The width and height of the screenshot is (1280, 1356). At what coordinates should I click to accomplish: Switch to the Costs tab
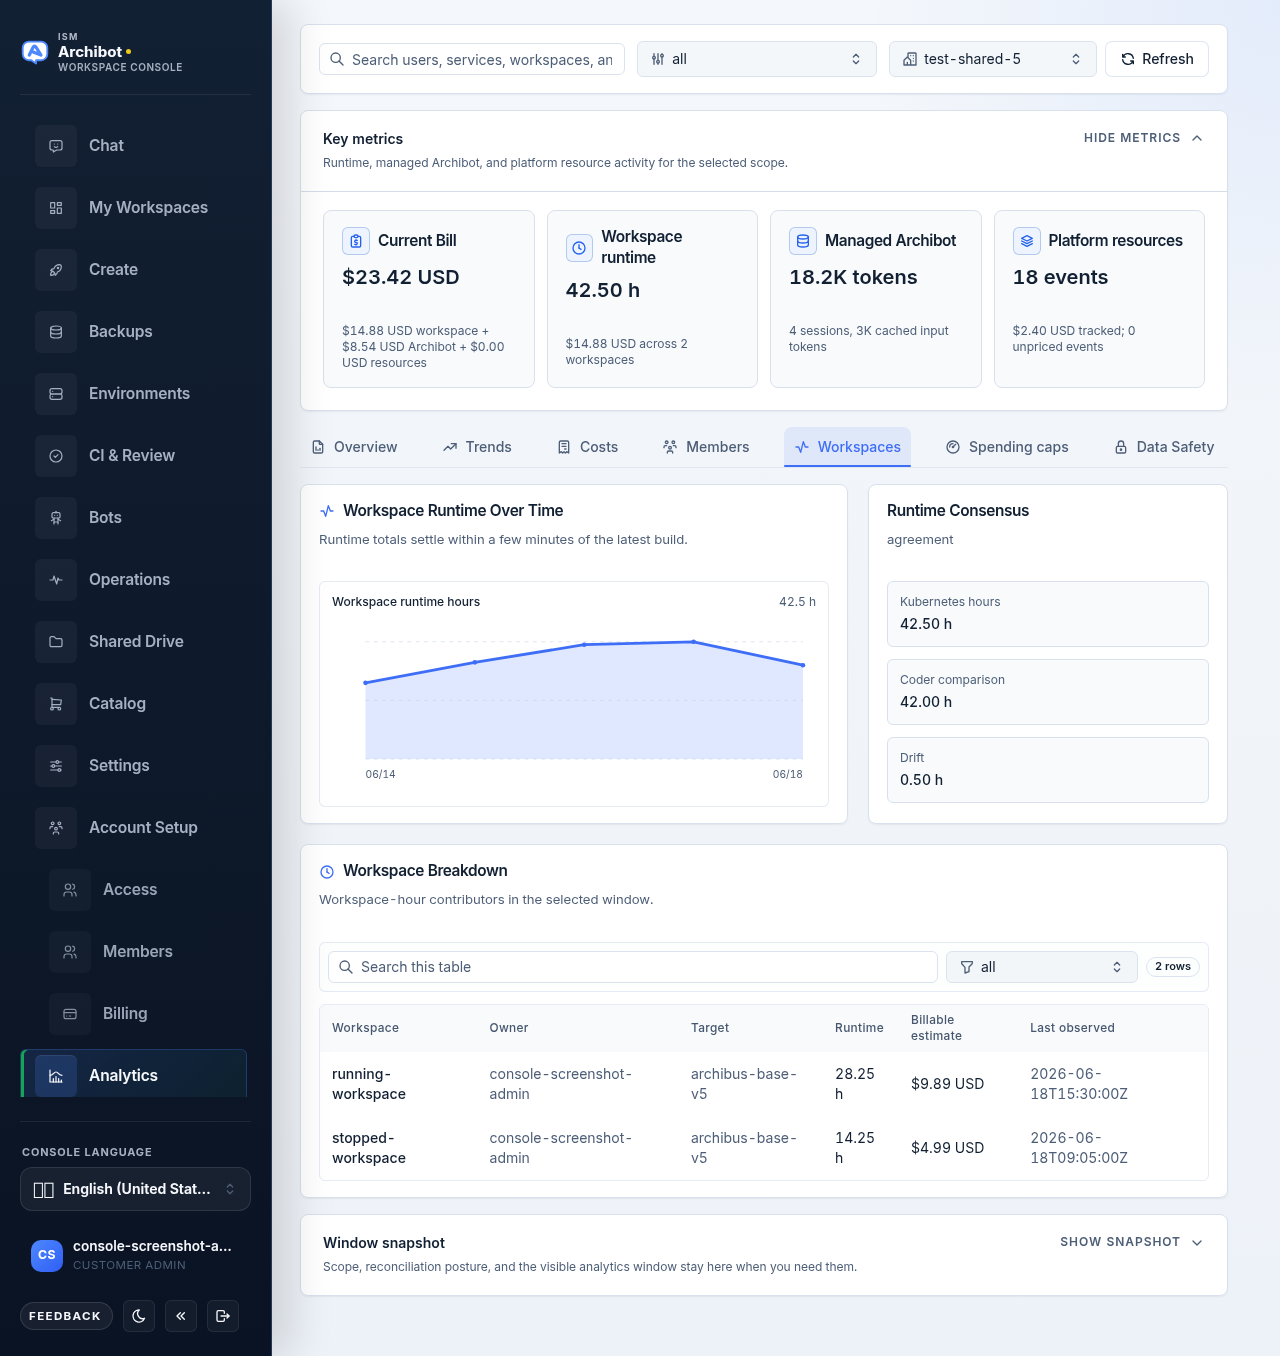click(588, 447)
